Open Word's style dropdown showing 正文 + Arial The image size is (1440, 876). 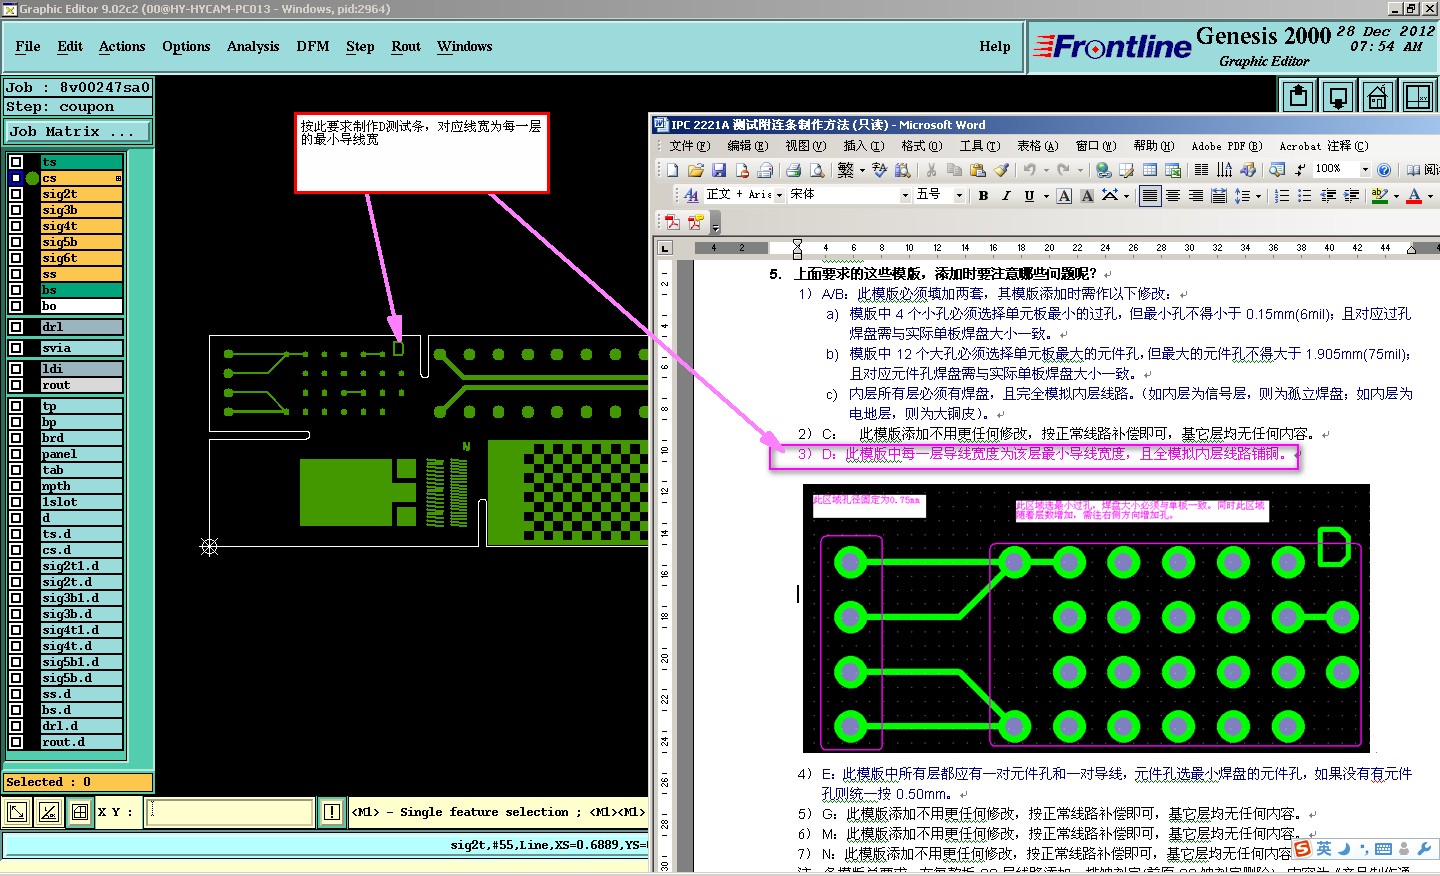779,195
